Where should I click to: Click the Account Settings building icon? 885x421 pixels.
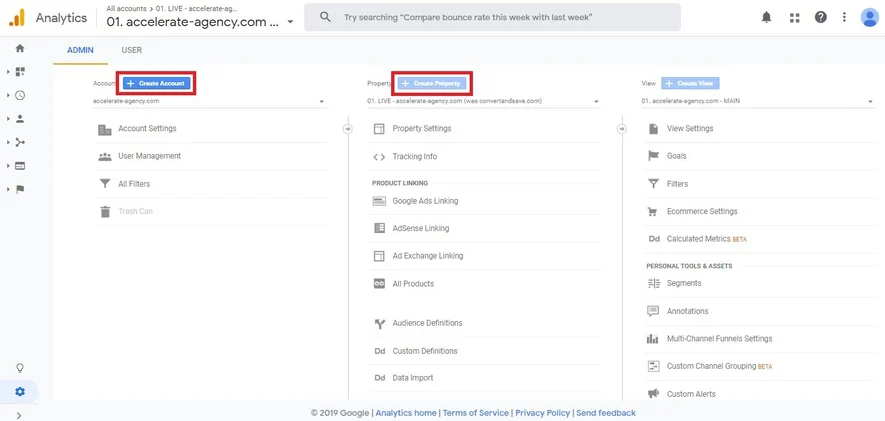105,130
